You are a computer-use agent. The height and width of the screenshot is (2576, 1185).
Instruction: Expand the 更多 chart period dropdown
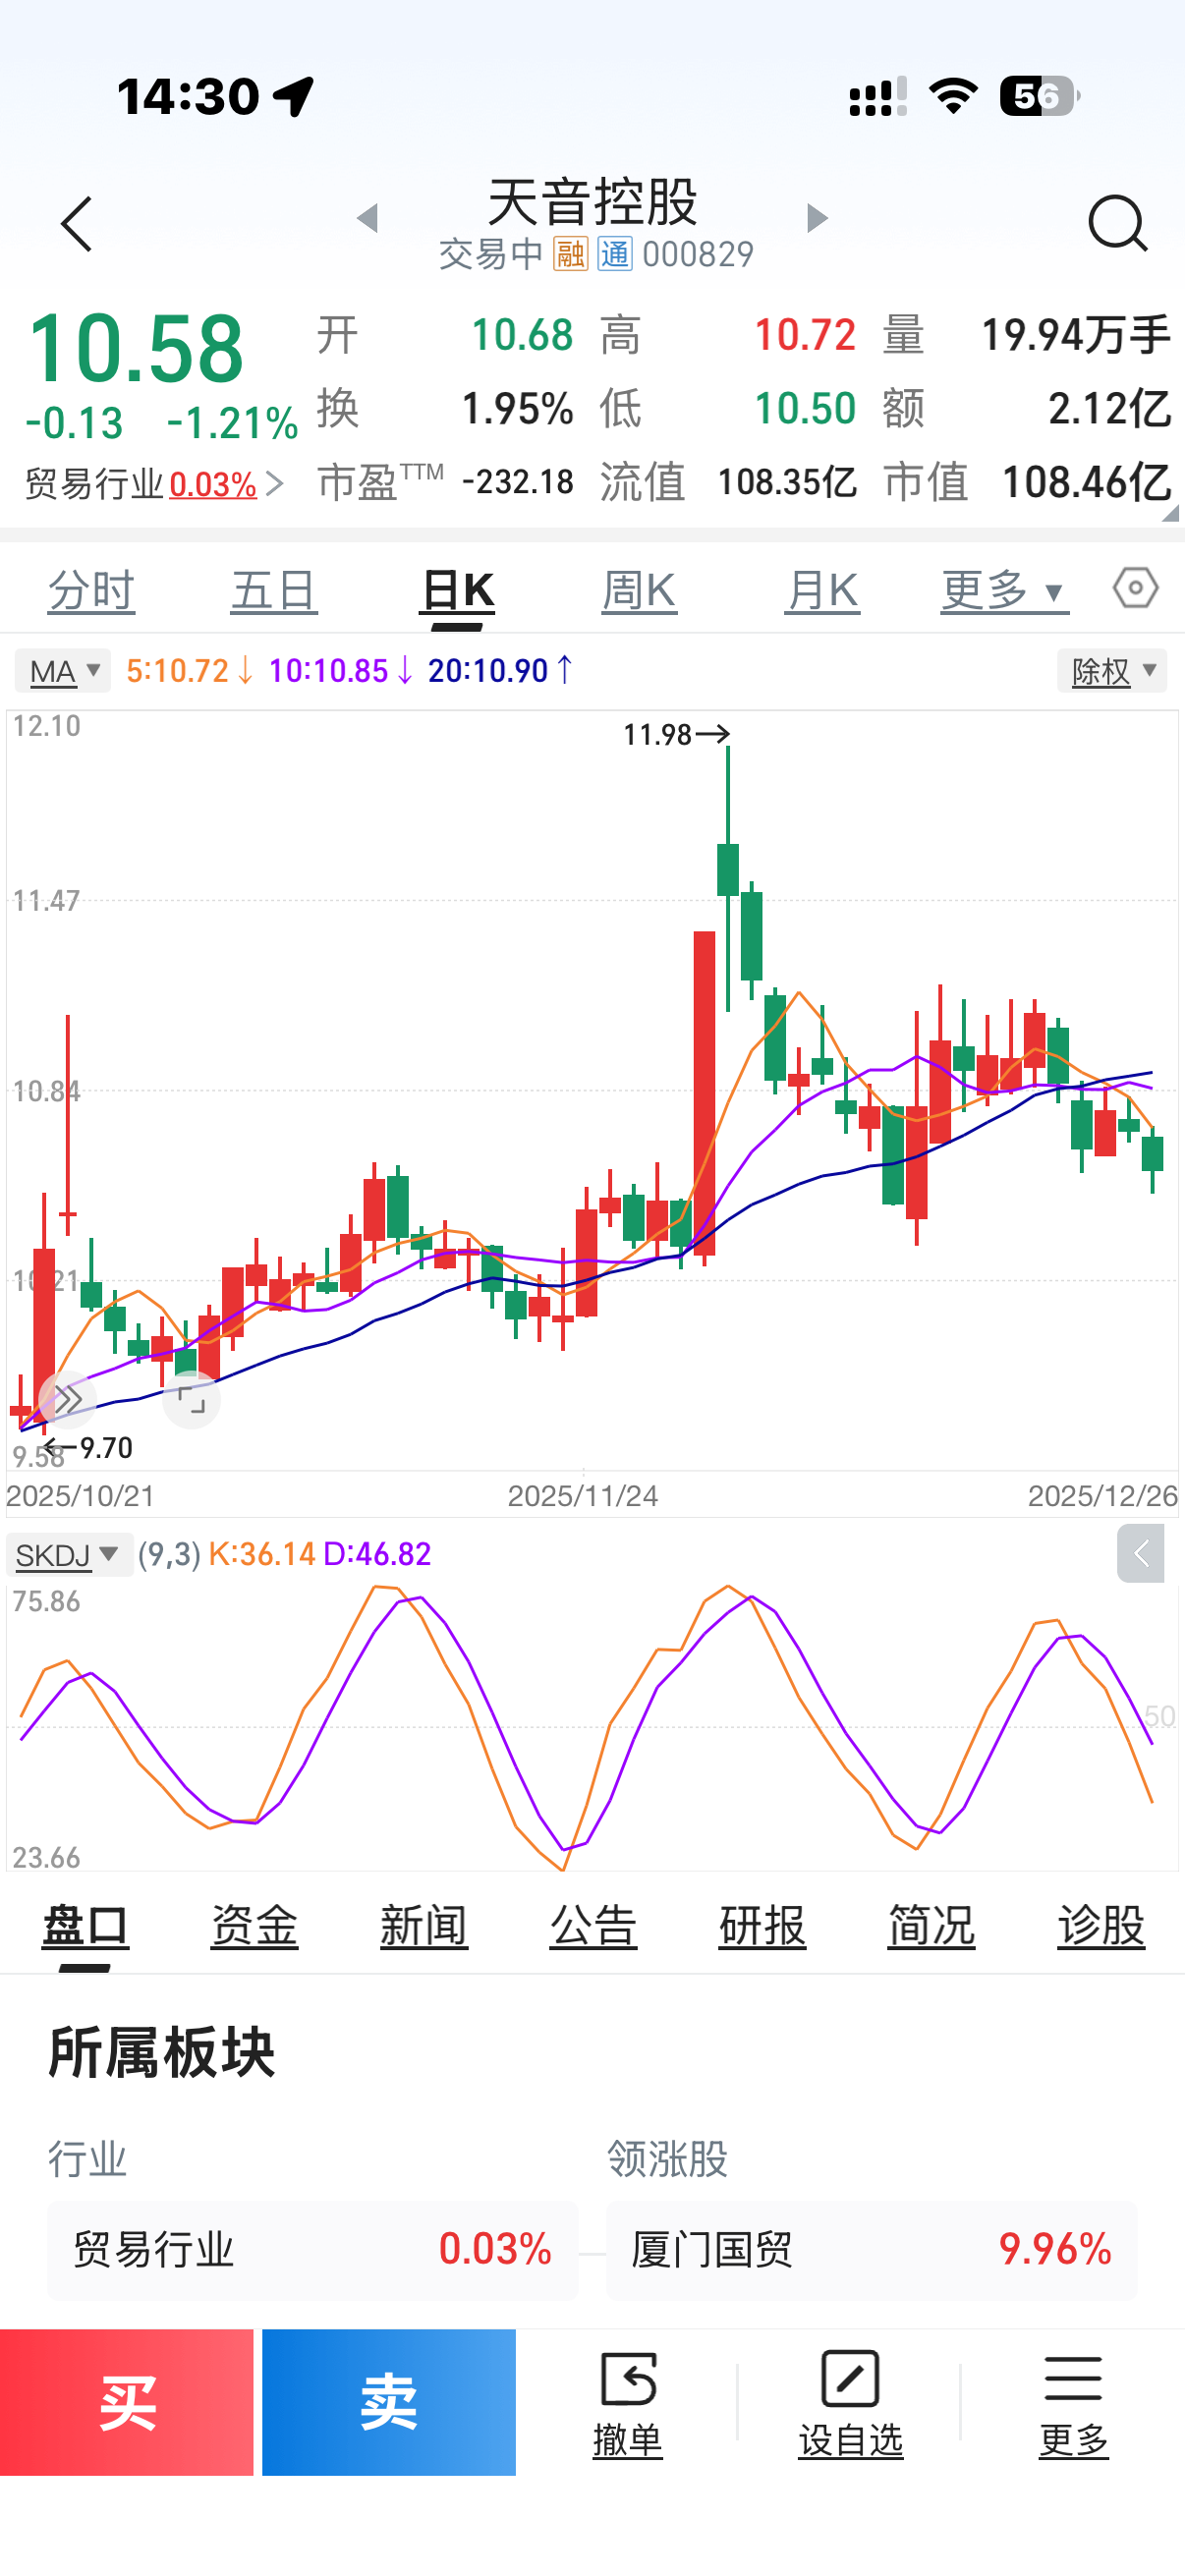click(1003, 591)
